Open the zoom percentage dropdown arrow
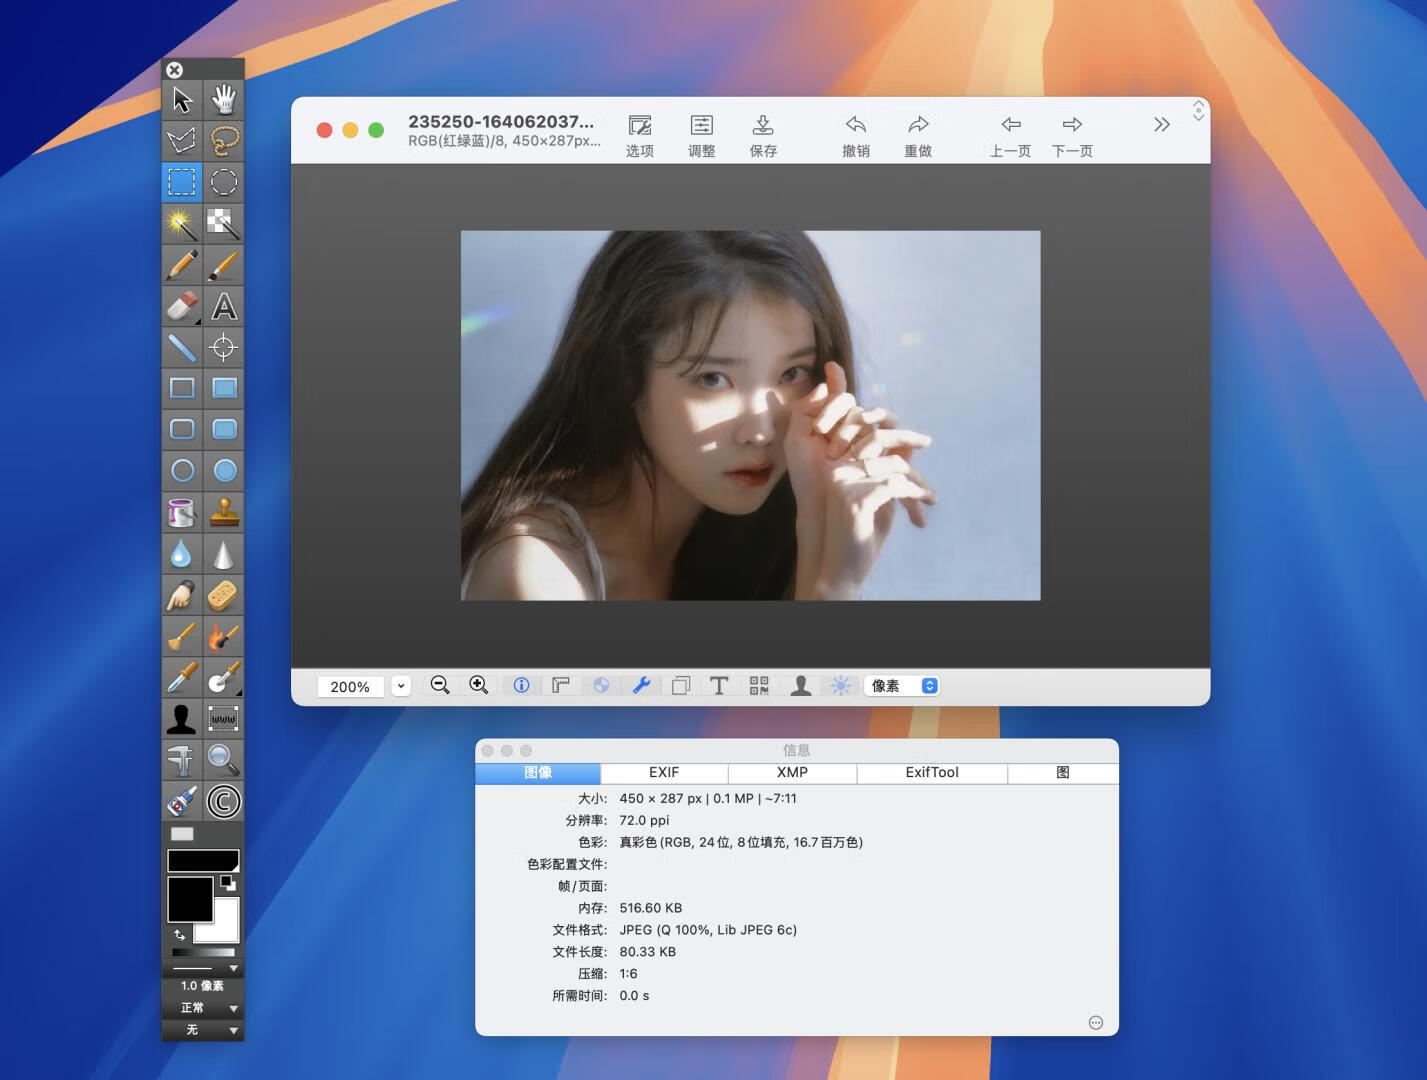This screenshot has width=1427, height=1080. [x=401, y=686]
